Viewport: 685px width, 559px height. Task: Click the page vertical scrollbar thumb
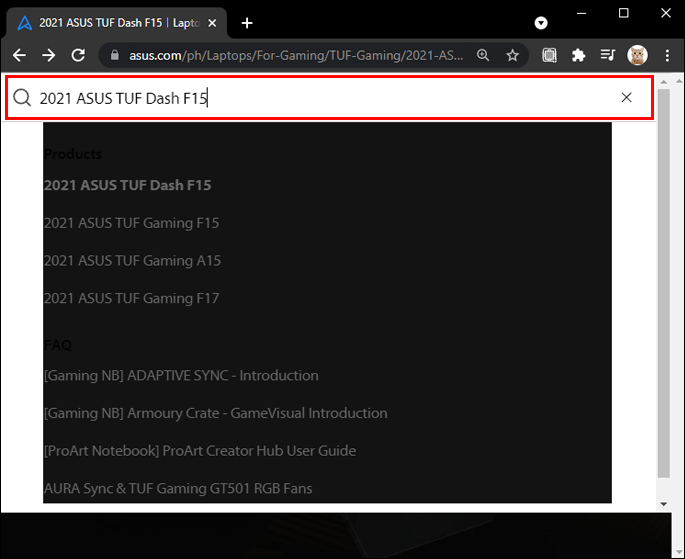tap(664, 283)
